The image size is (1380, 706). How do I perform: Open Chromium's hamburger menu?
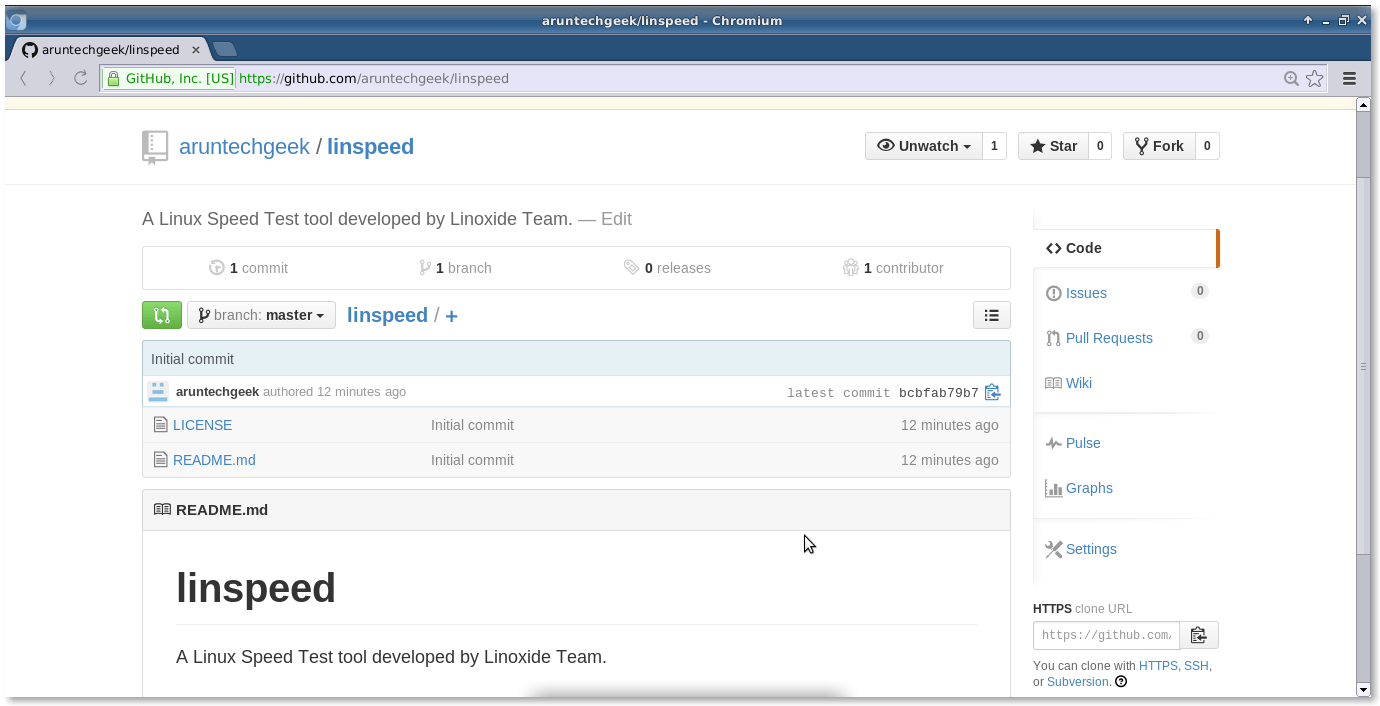[x=1348, y=77]
